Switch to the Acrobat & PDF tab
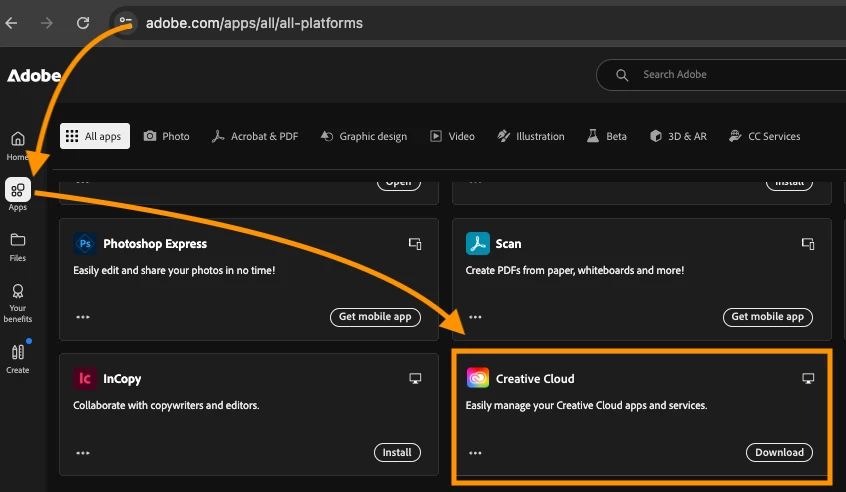This screenshot has width=846, height=492. [x=255, y=136]
